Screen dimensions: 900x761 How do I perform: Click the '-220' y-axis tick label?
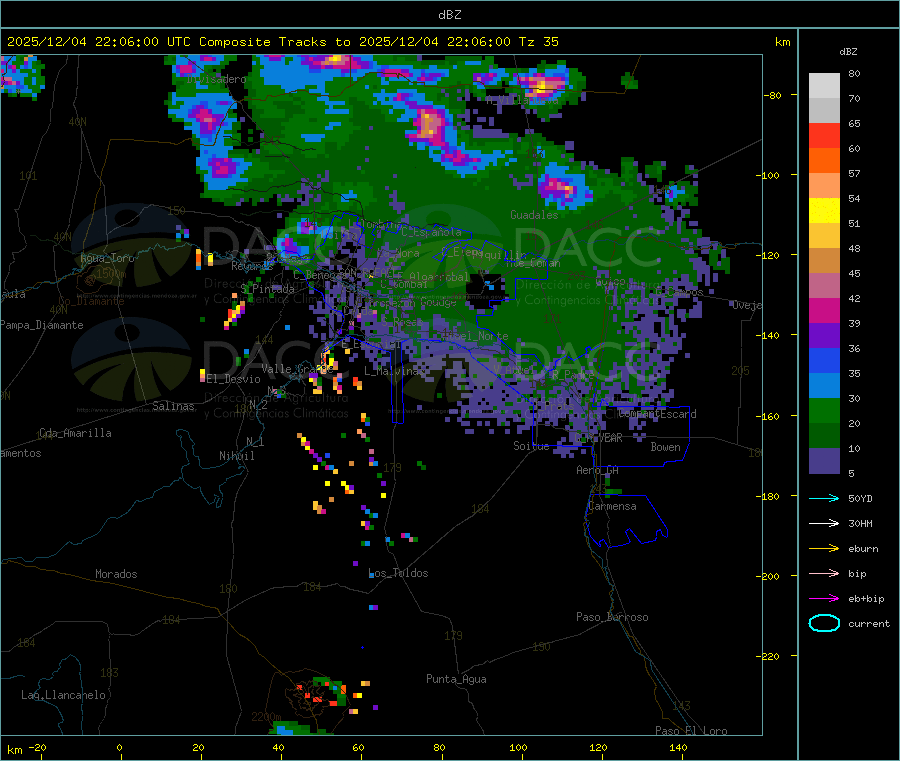769,656
